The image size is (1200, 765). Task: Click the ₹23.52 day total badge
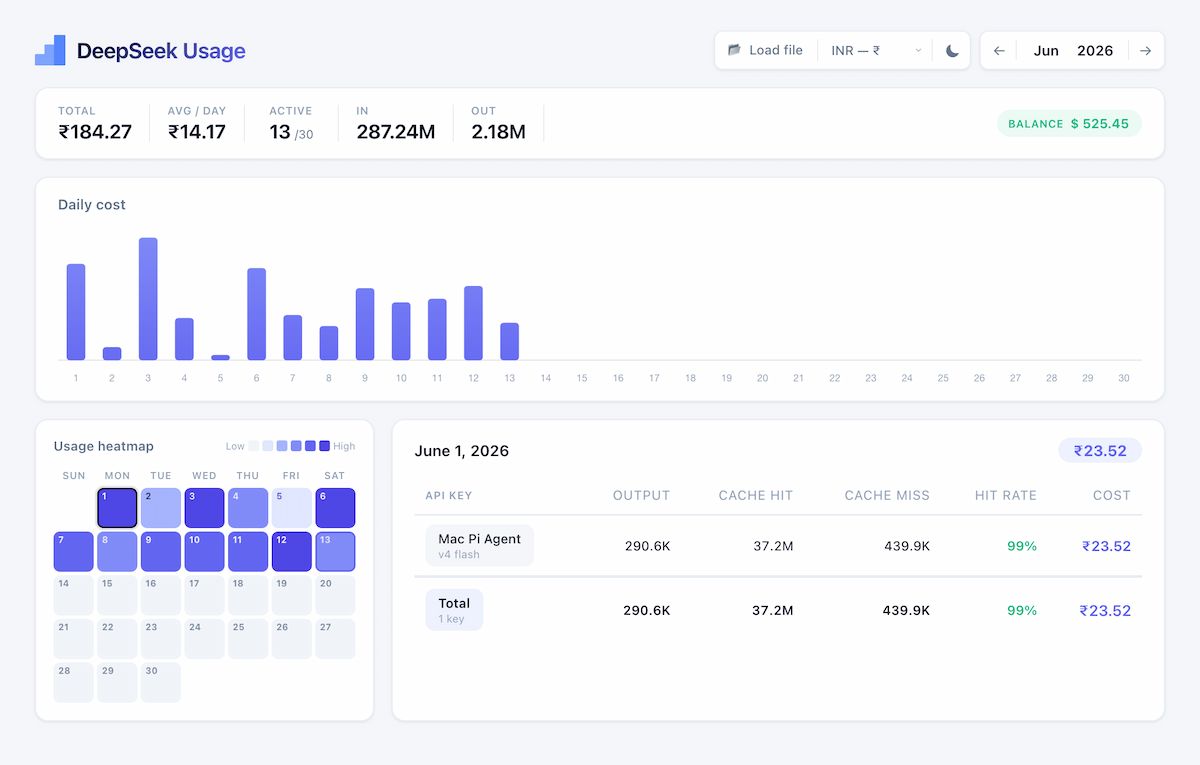point(1100,451)
